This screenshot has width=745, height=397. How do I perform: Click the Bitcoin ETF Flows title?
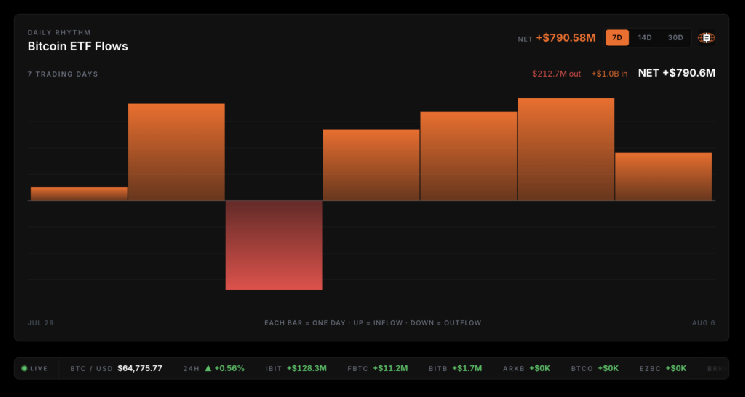[x=78, y=46]
